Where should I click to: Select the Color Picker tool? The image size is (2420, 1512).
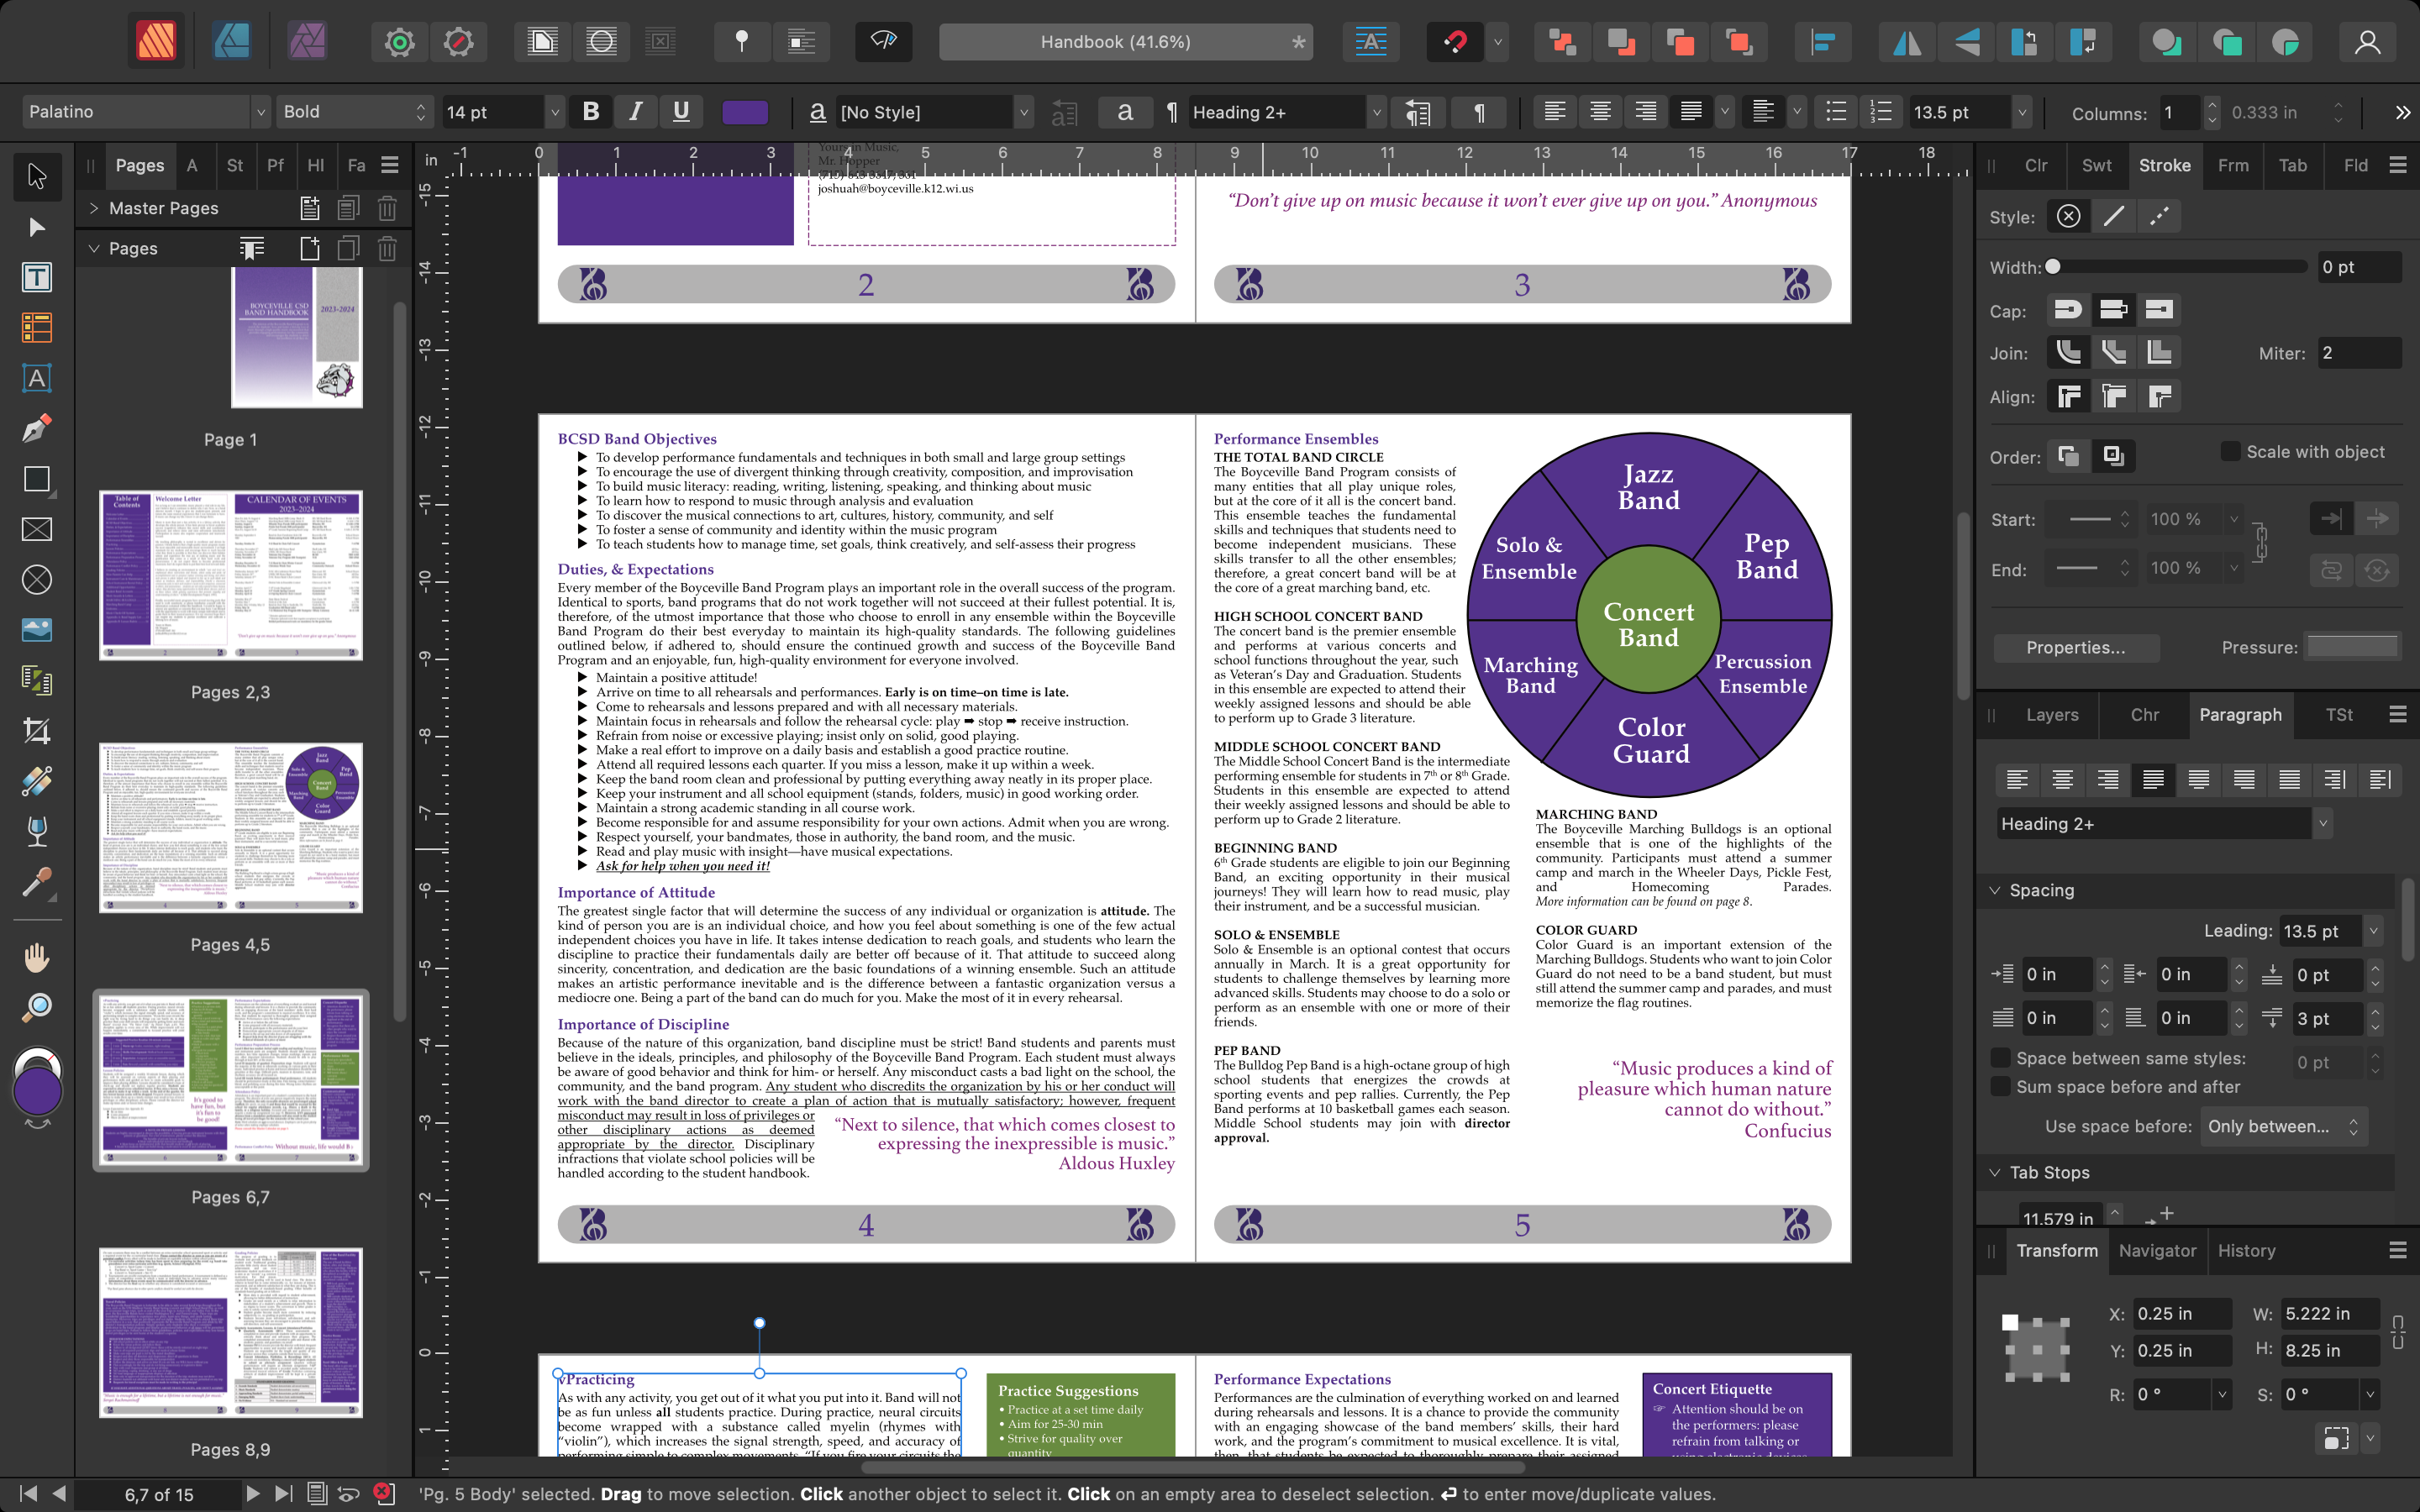coord(37,883)
